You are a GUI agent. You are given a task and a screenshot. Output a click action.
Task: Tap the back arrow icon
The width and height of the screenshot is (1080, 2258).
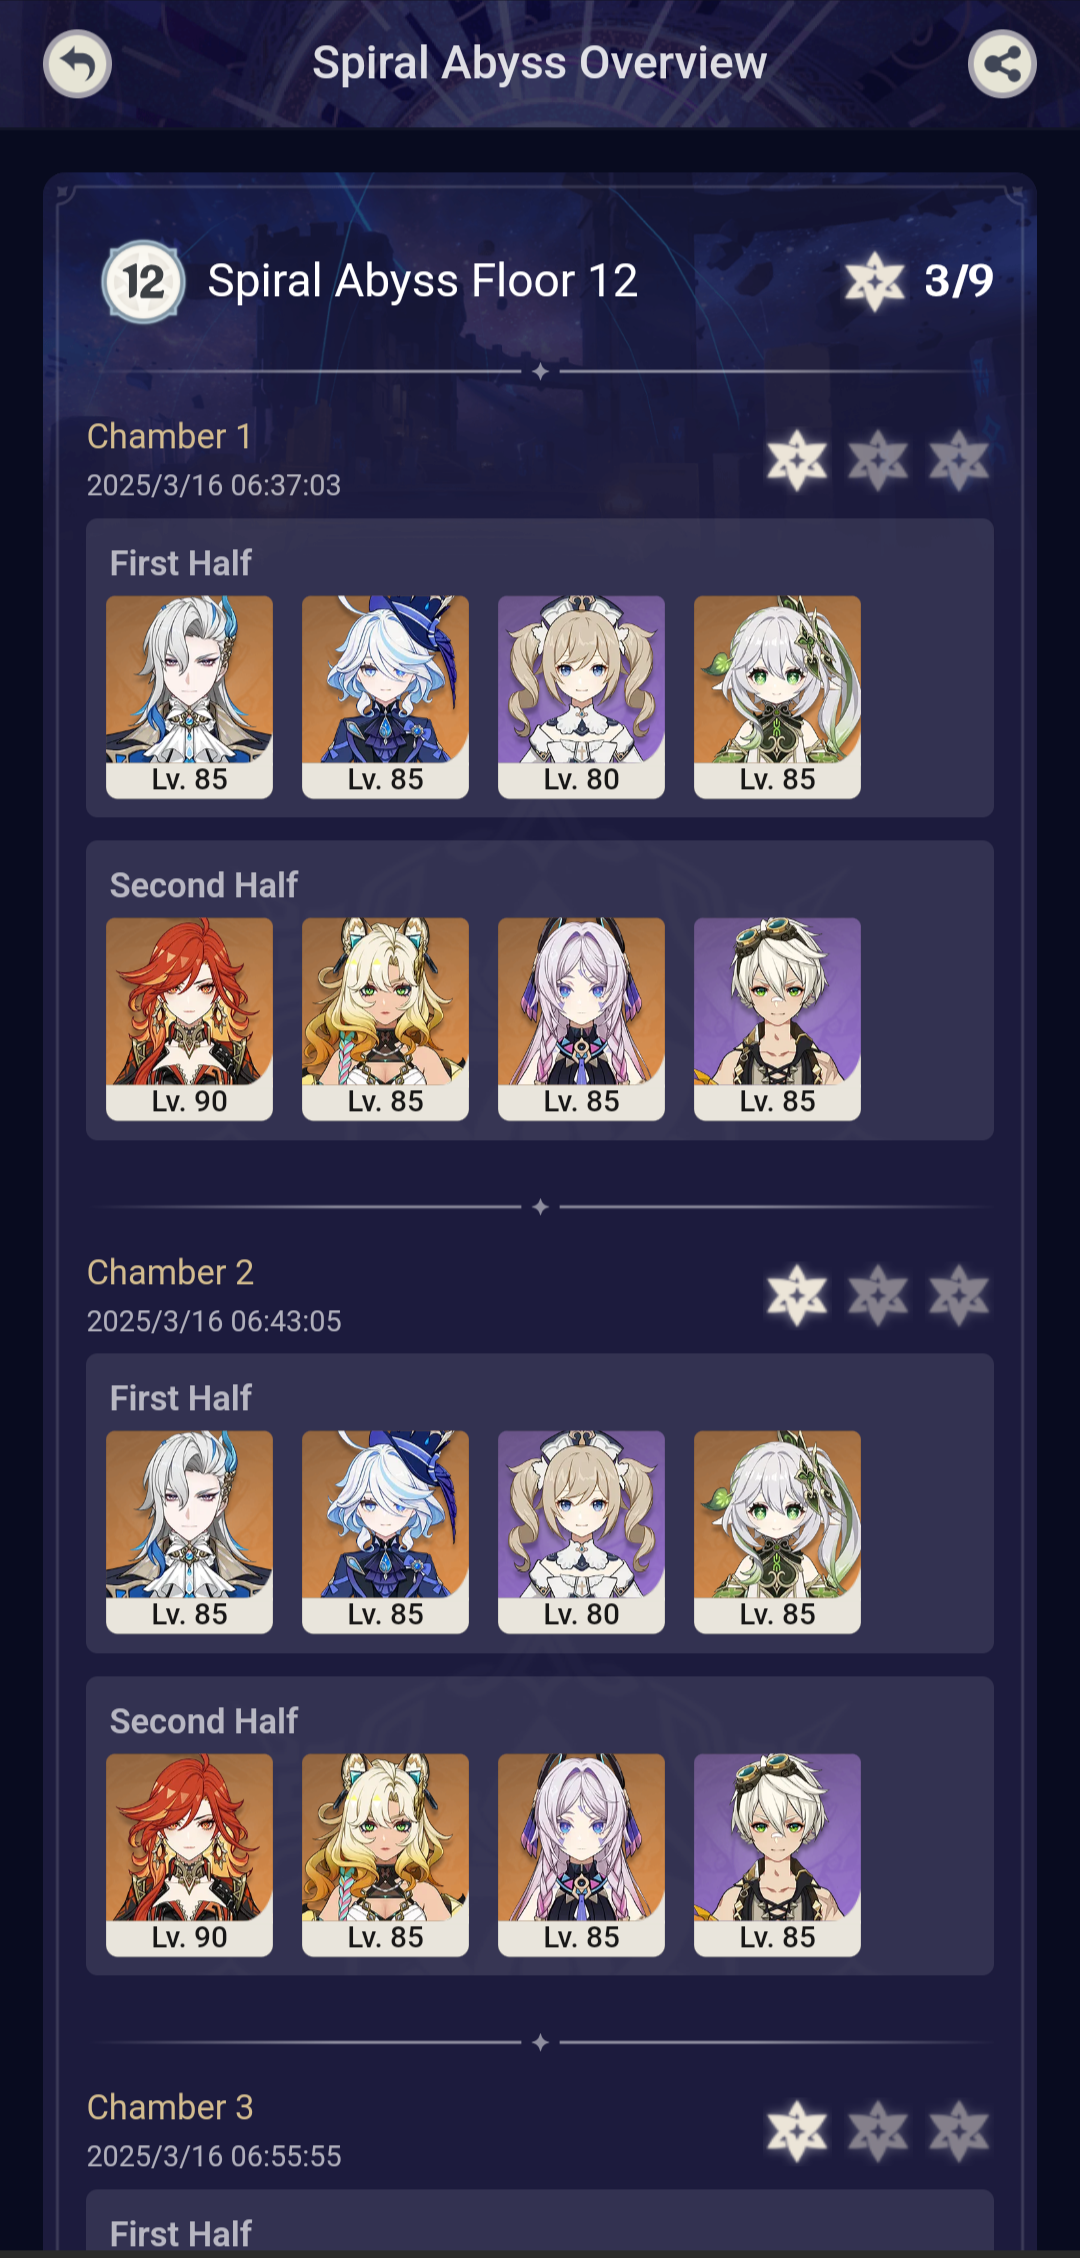(x=77, y=64)
